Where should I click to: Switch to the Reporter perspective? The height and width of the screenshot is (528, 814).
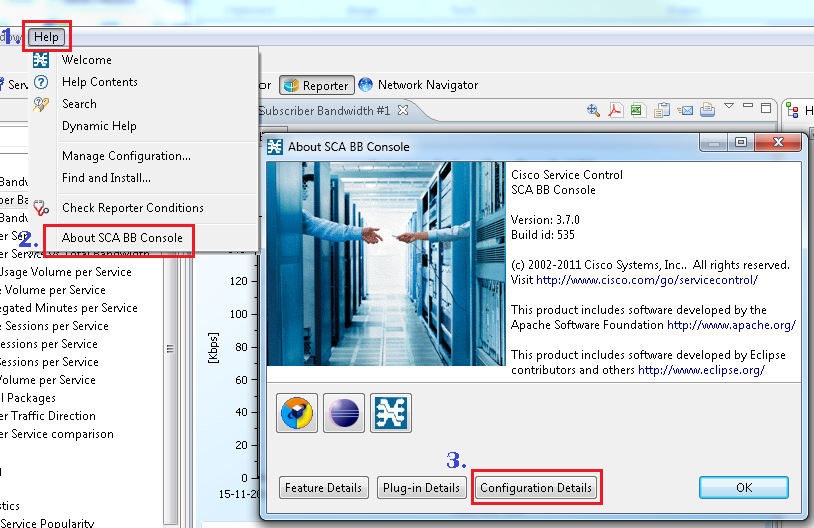click(317, 85)
